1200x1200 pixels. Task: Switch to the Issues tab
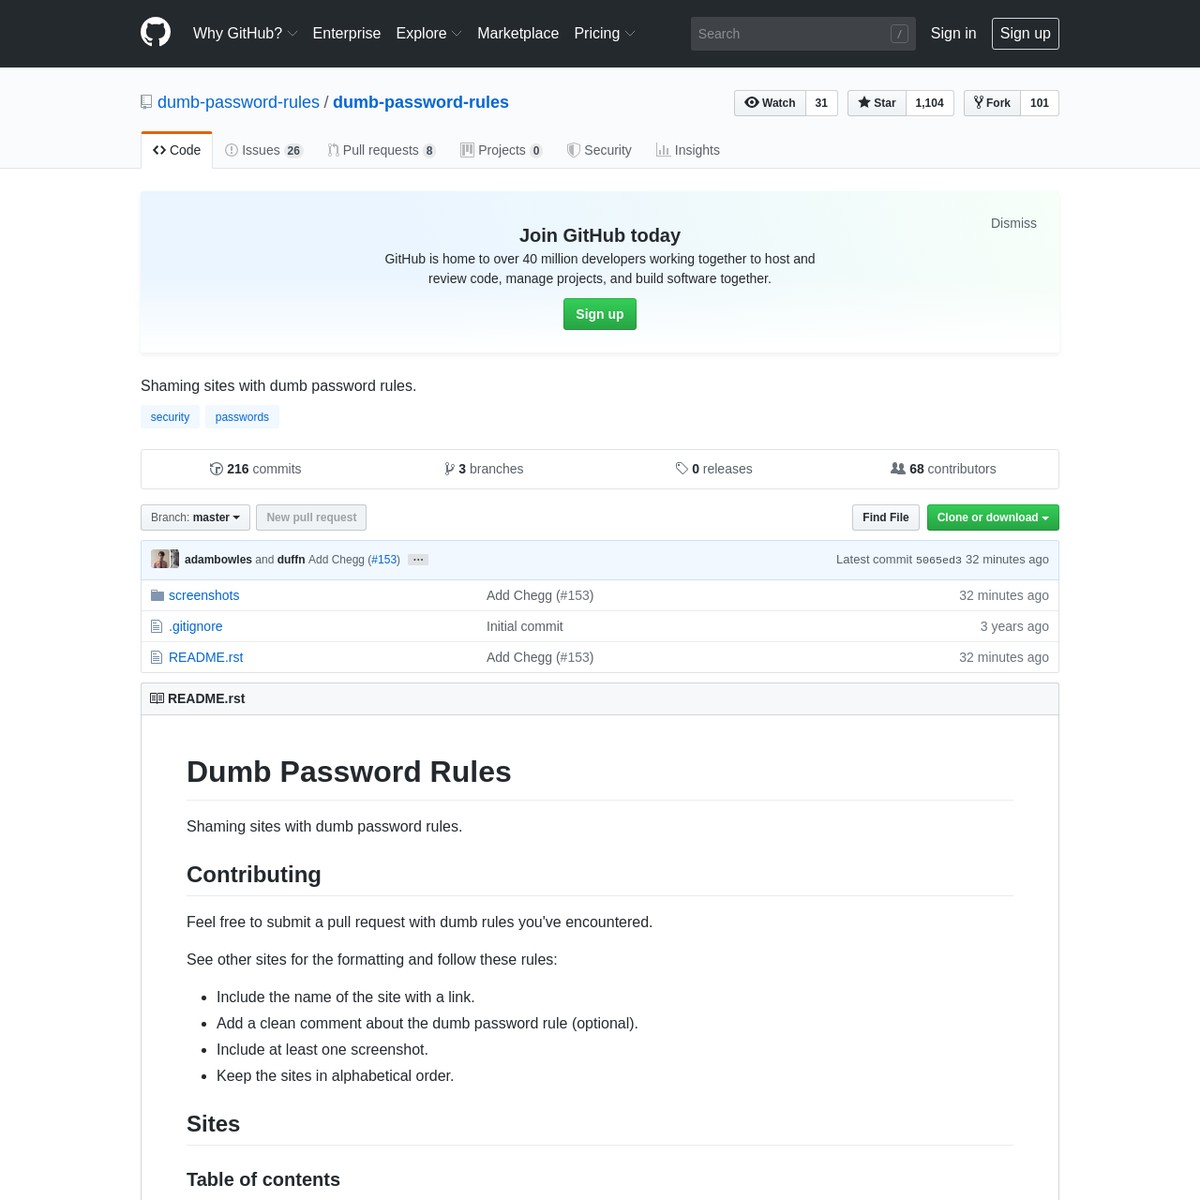[x=264, y=150]
